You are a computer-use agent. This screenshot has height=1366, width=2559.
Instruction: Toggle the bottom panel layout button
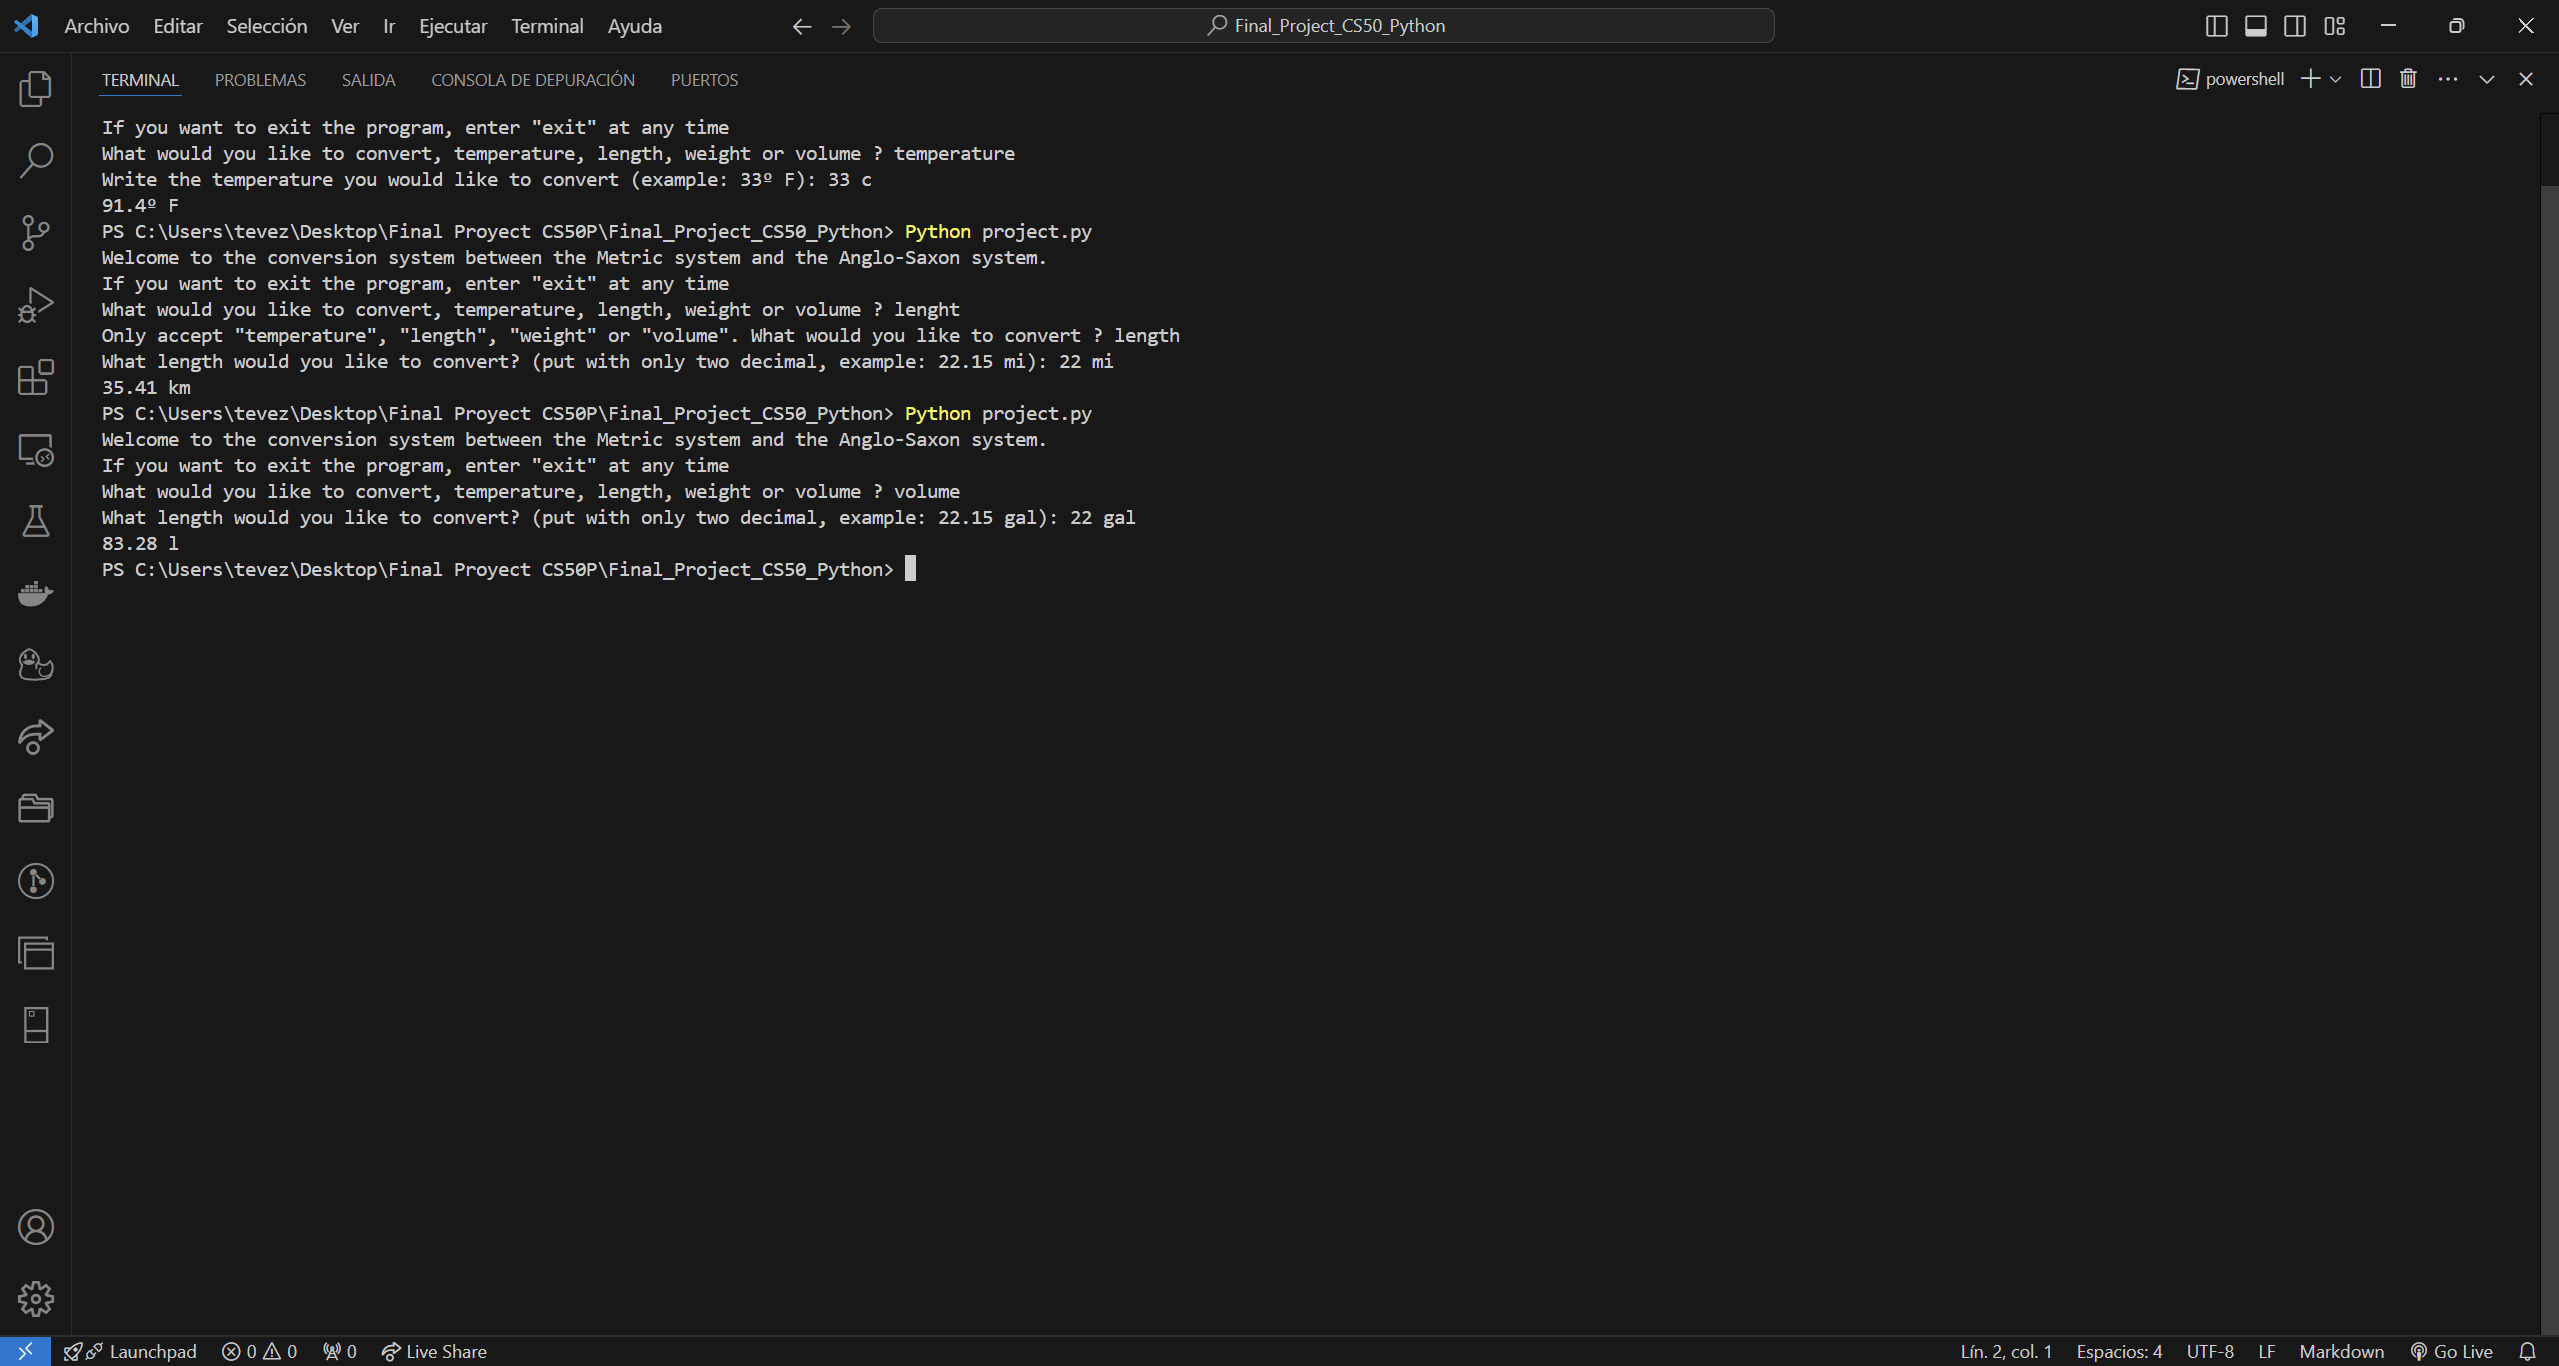(2255, 26)
